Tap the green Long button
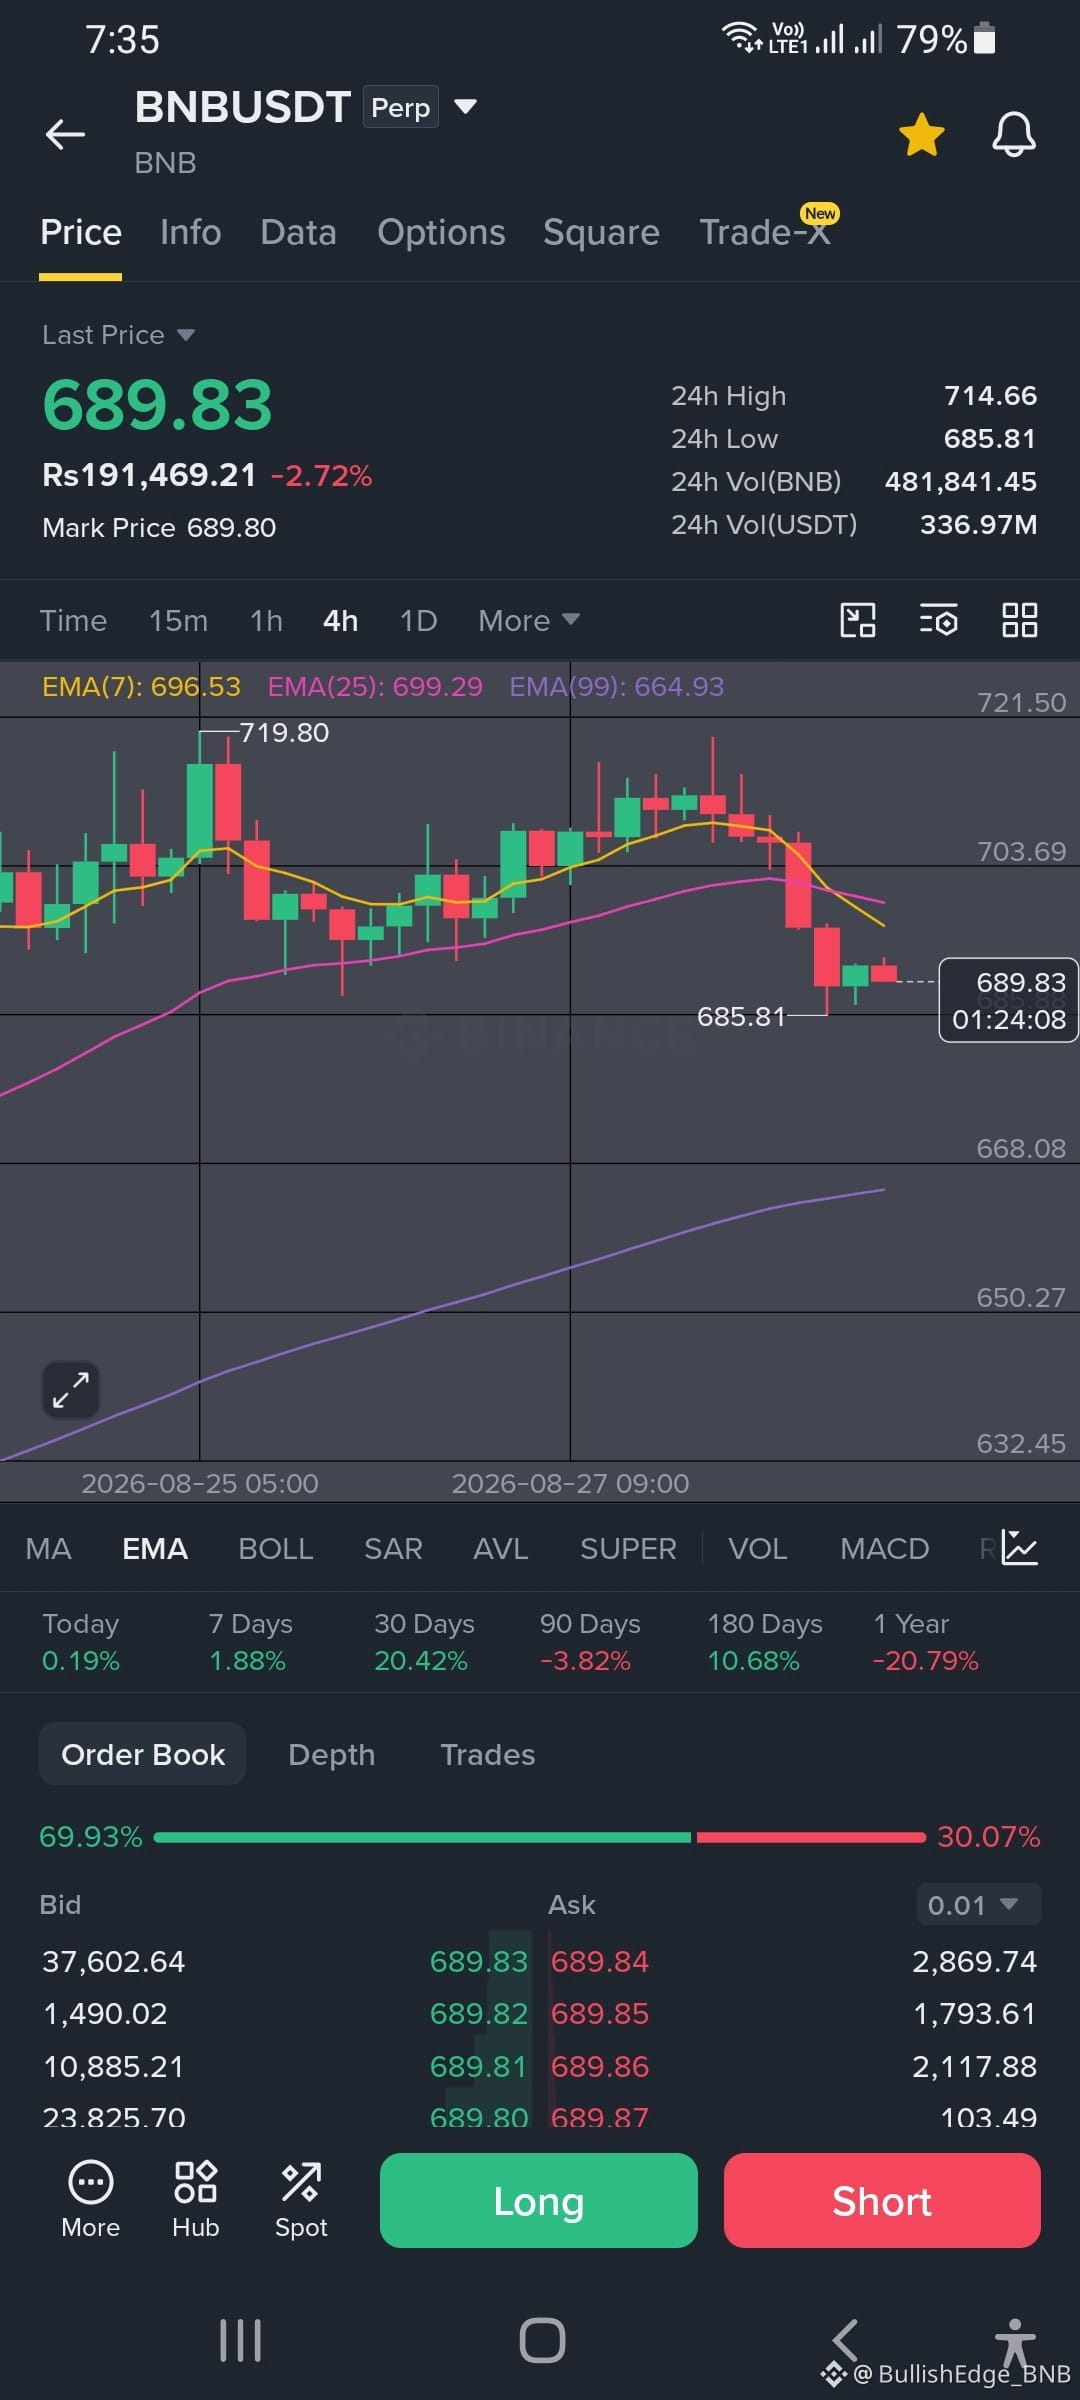 (539, 2200)
